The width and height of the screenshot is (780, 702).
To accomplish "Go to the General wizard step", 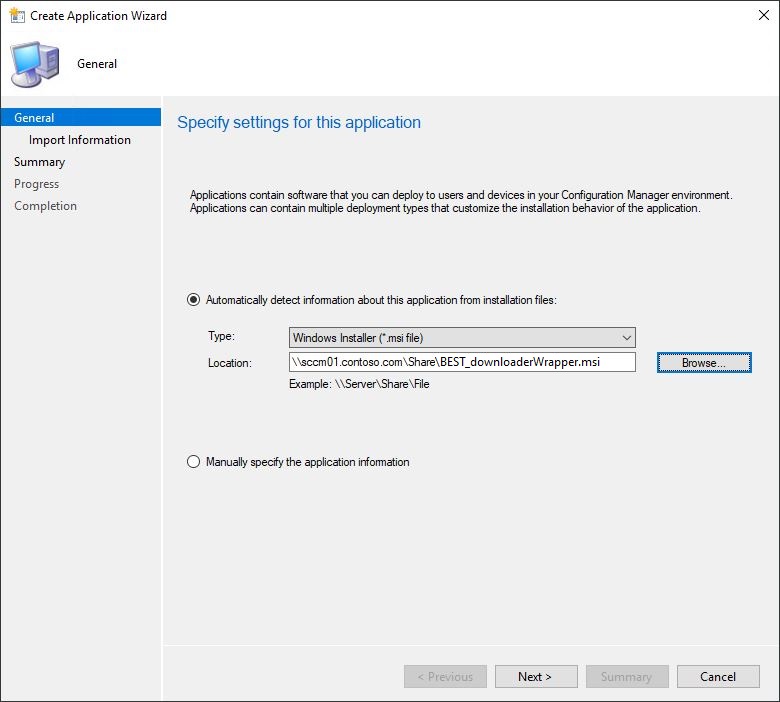I will click(x=35, y=118).
